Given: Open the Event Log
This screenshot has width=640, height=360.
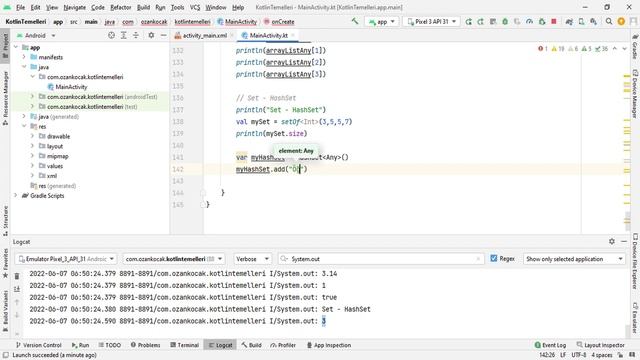Looking at the screenshot, I should click(550, 345).
